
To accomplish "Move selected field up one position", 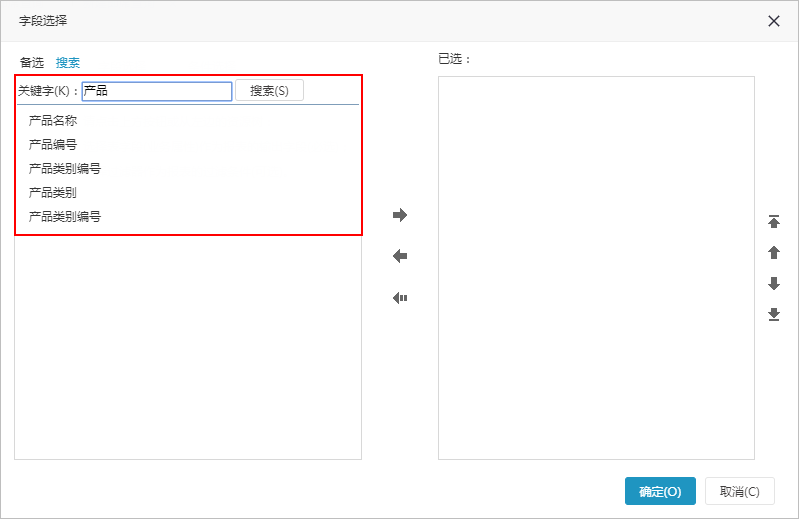I will click(774, 253).
